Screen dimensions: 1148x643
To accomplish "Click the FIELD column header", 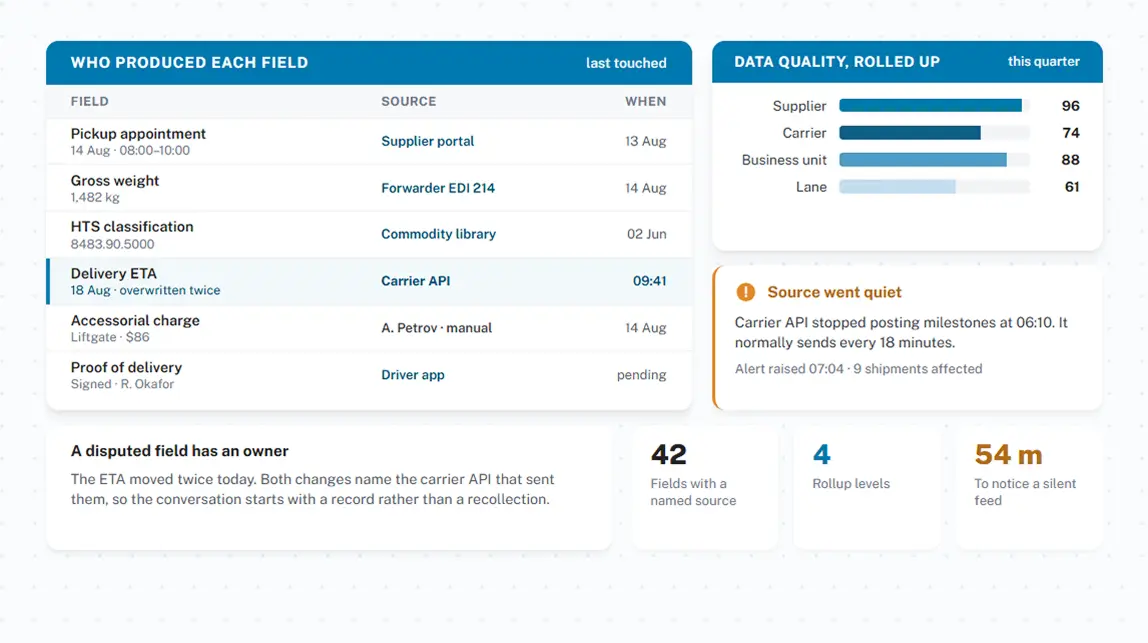I will (x=89, y=102).
